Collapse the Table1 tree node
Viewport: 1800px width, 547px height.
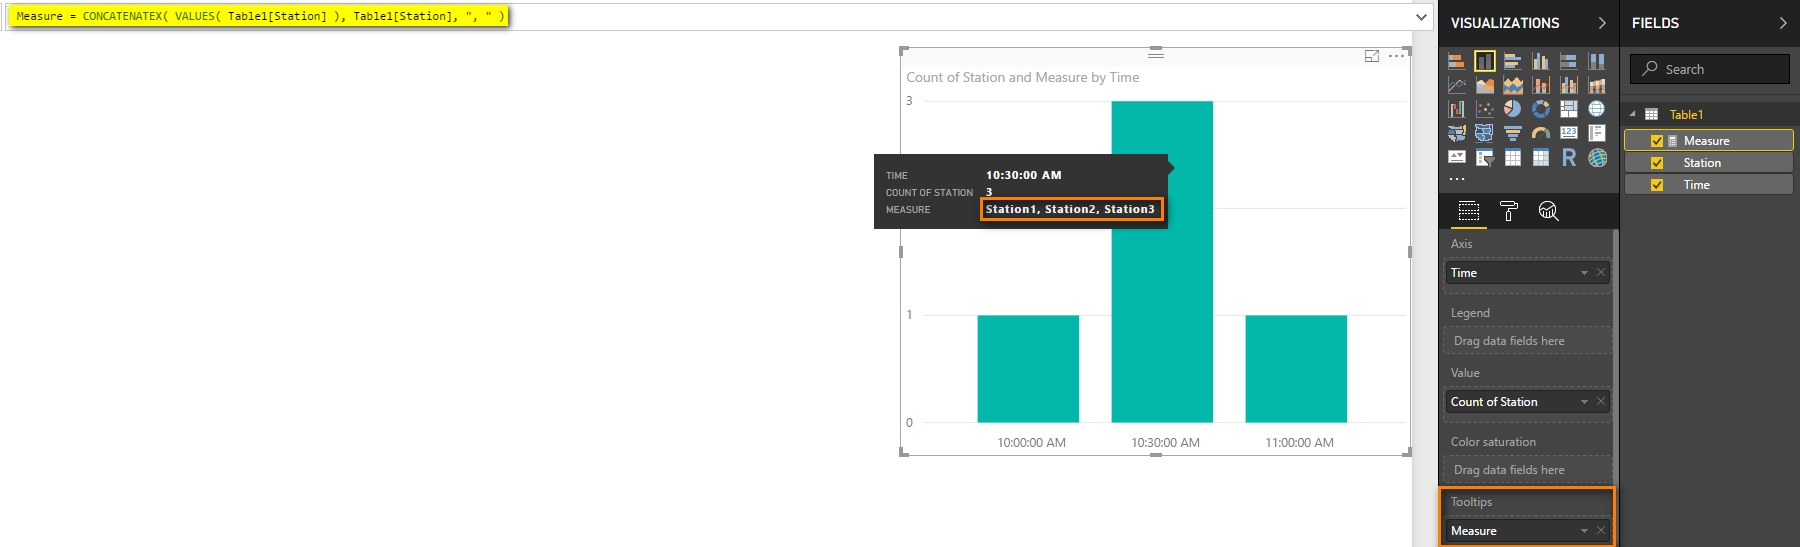1633,114
